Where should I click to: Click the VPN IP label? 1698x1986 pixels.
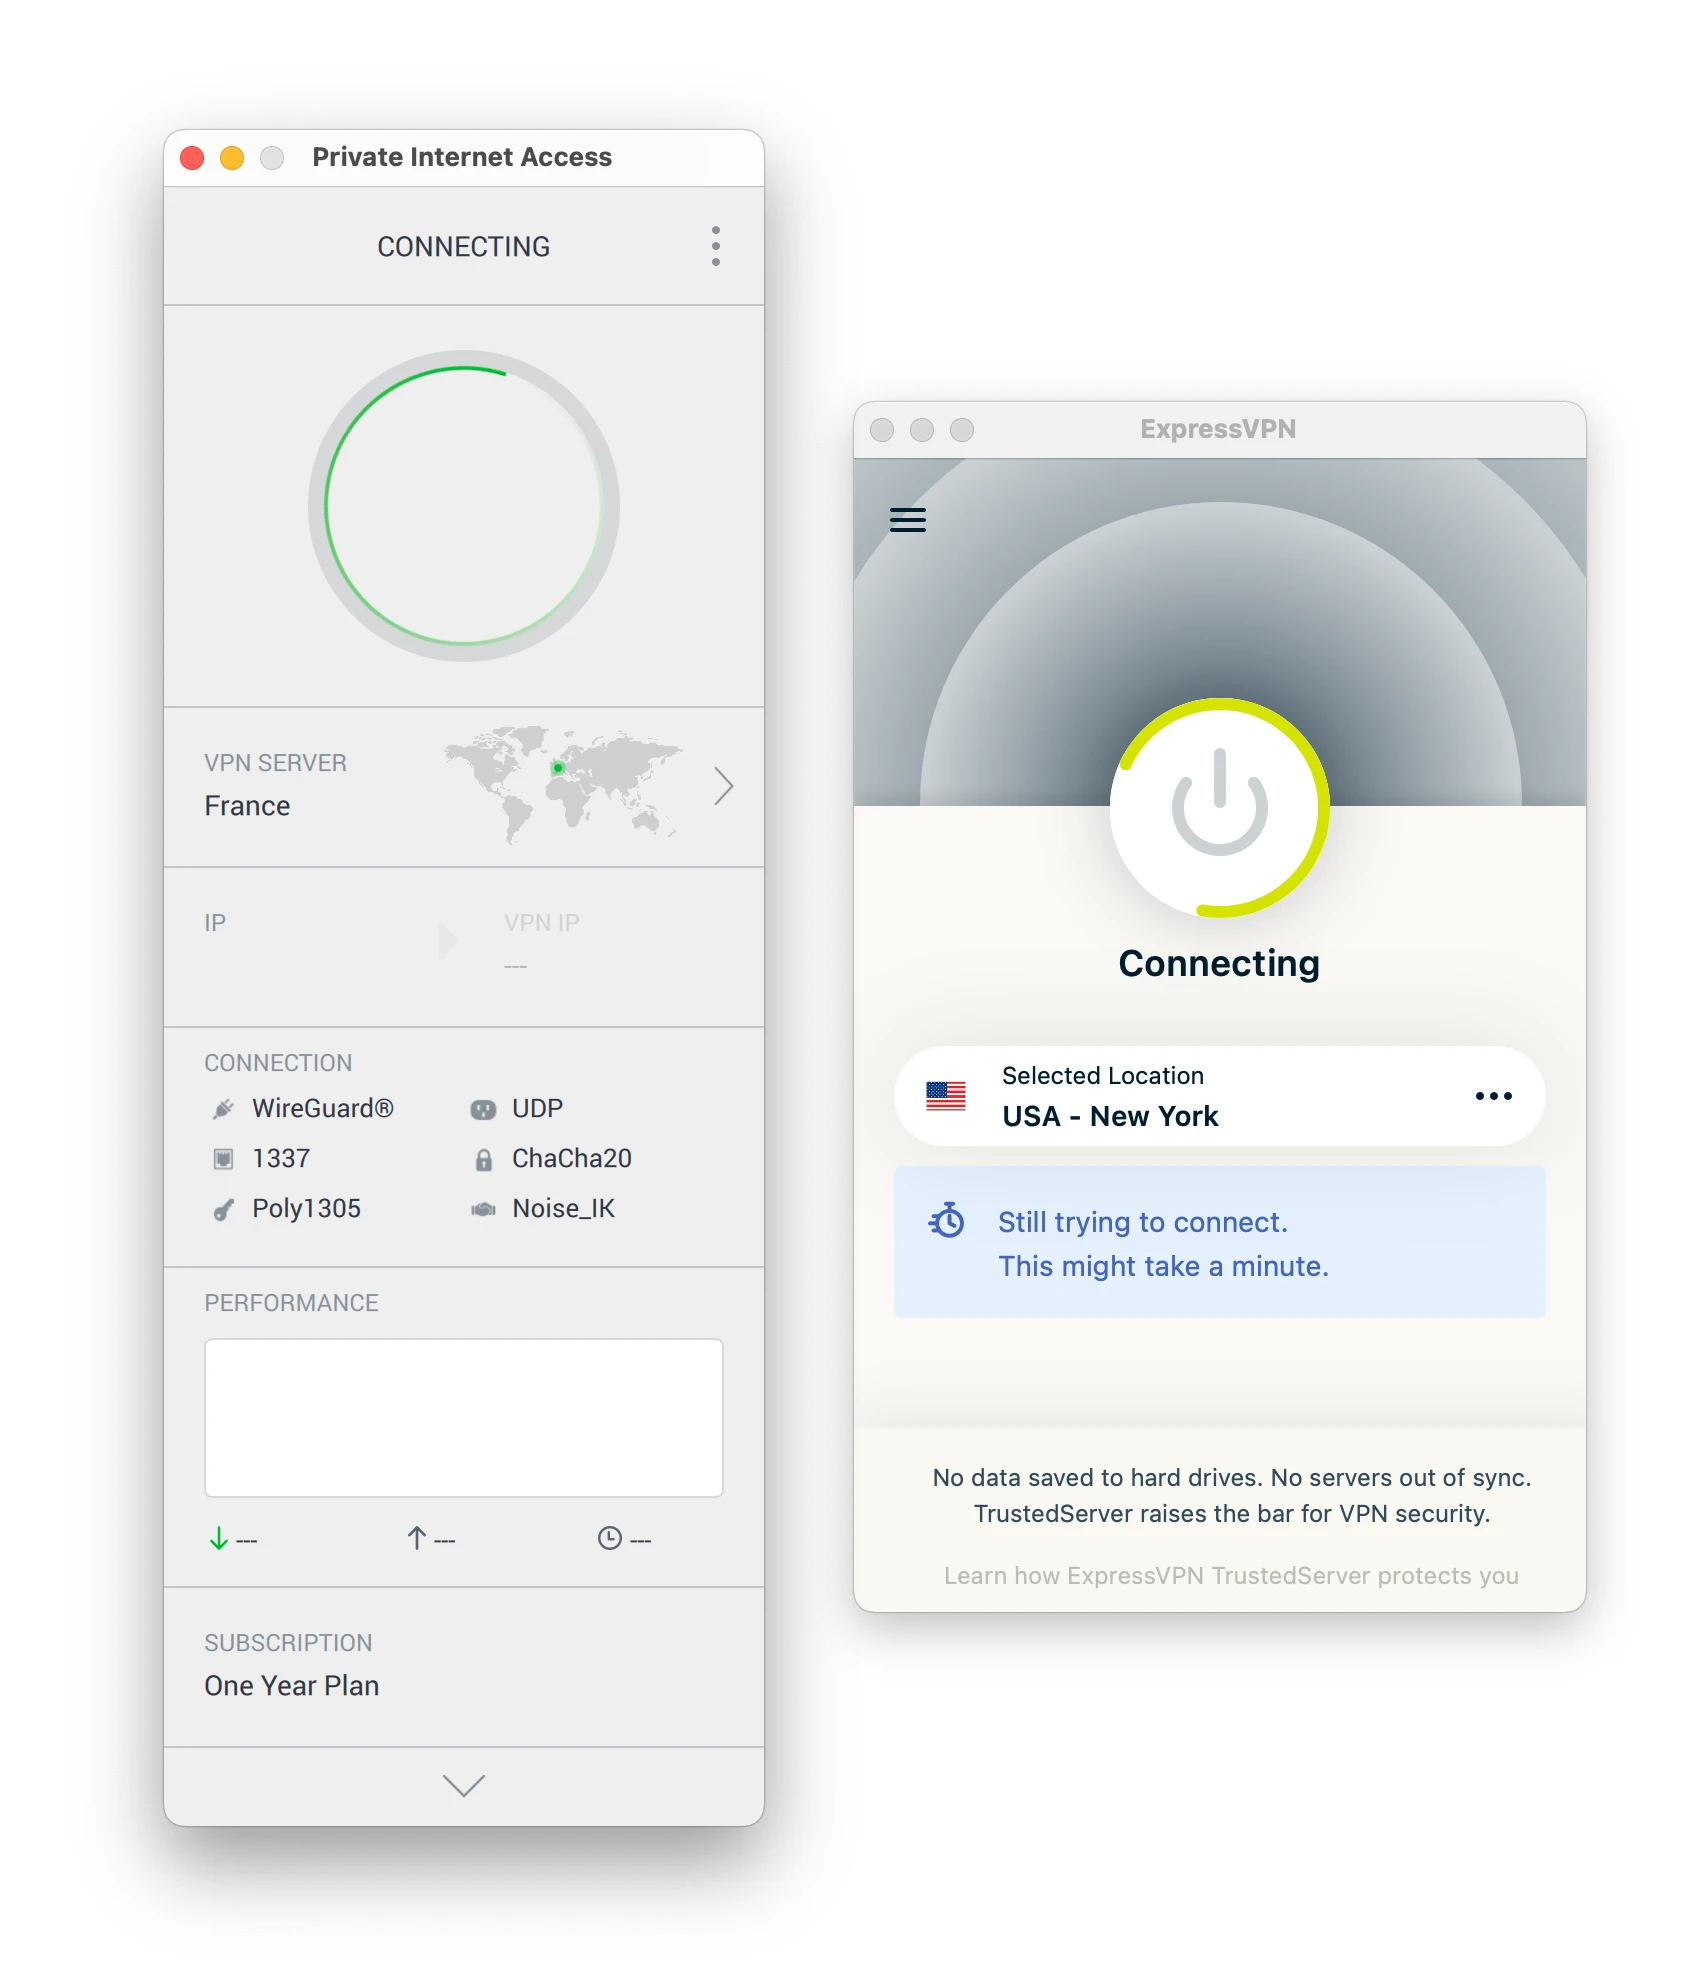pos(542,923)
